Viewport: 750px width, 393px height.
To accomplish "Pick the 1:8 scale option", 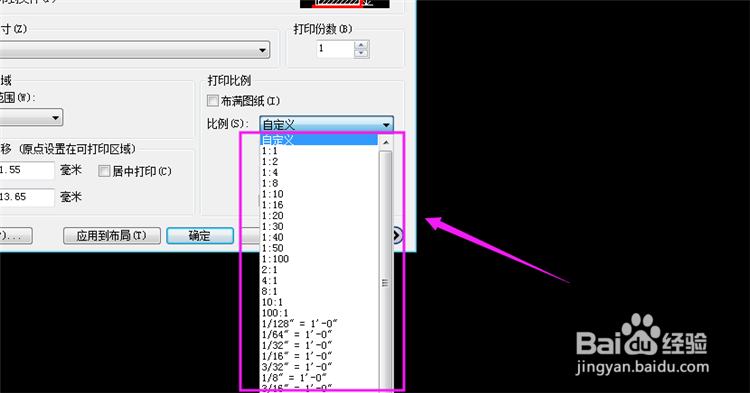I will pos(319,183).
